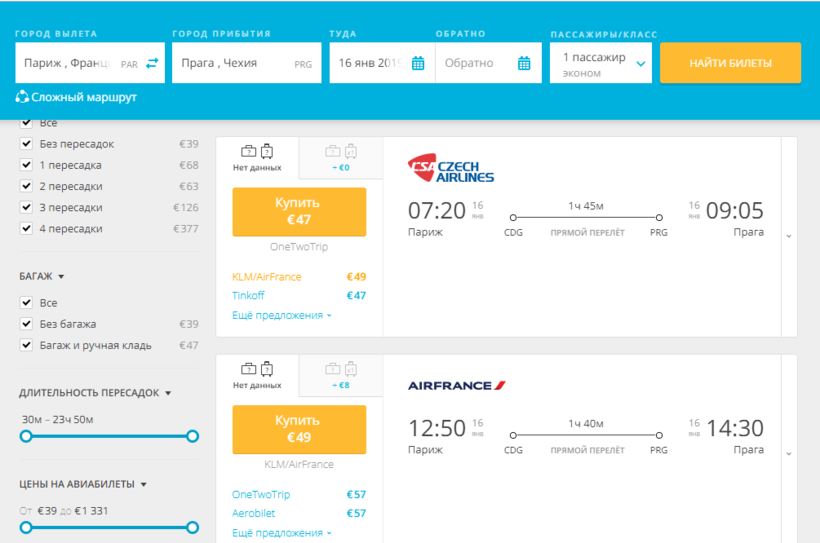Viewport: 820px width, 543px height.
Task: Open the KLM/AirFrance €49 offer link
Action: coord(266,277)
